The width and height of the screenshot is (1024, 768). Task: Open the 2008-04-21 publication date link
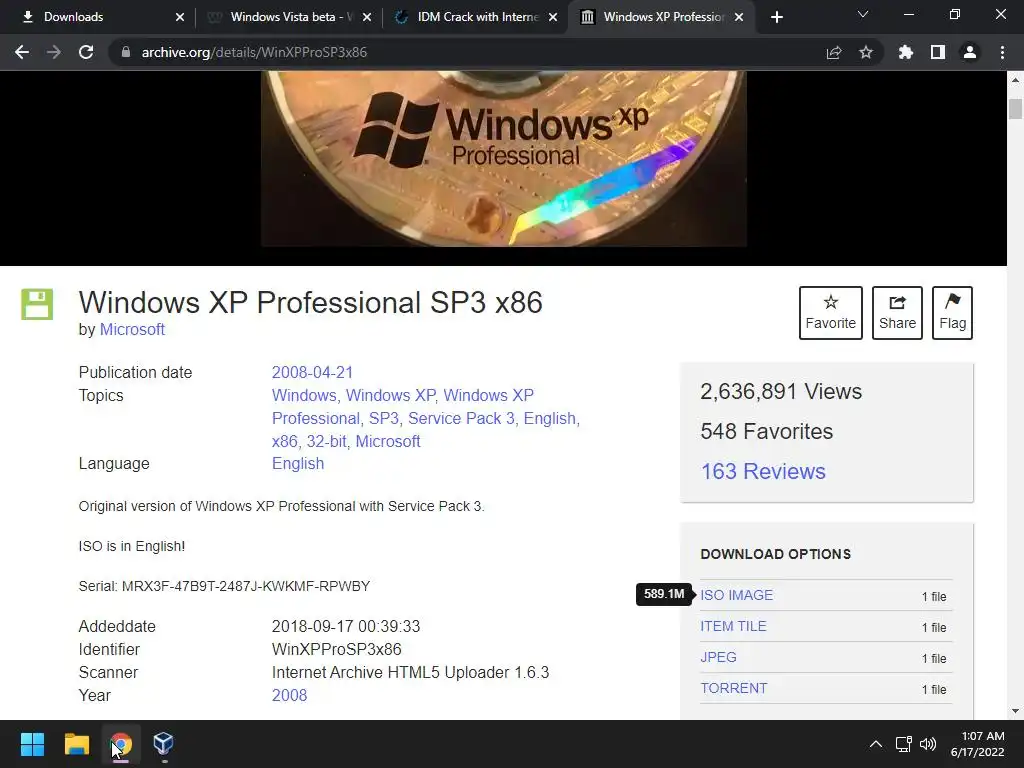(x=312, y=372)
